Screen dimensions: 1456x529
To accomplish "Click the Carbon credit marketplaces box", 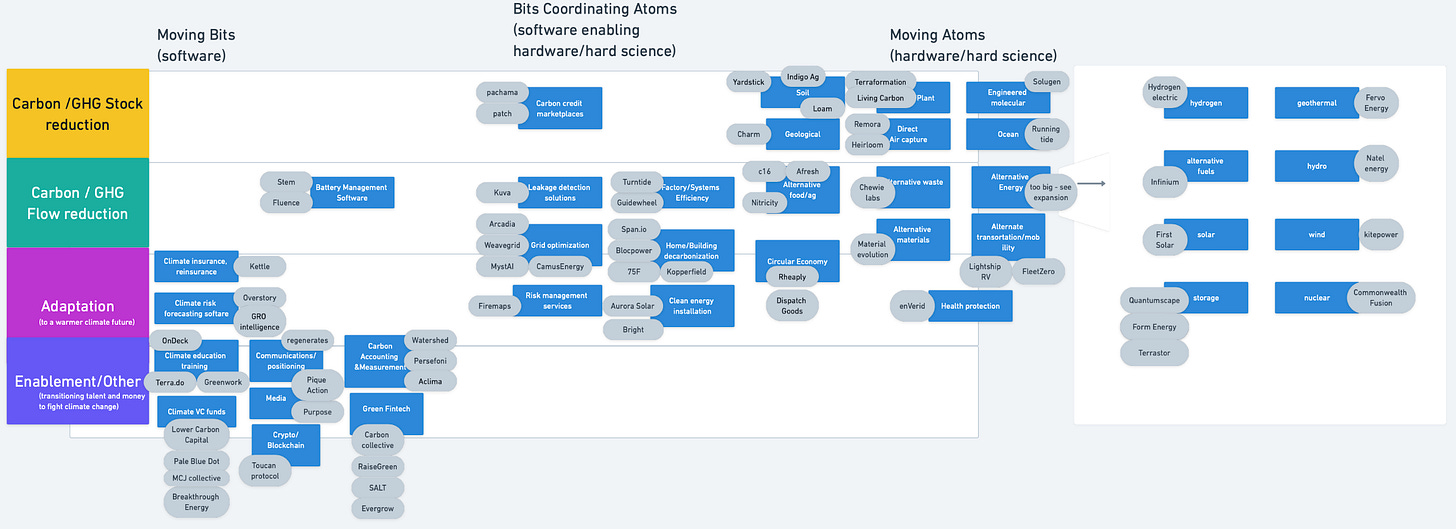I will click(x=560, y=108).
